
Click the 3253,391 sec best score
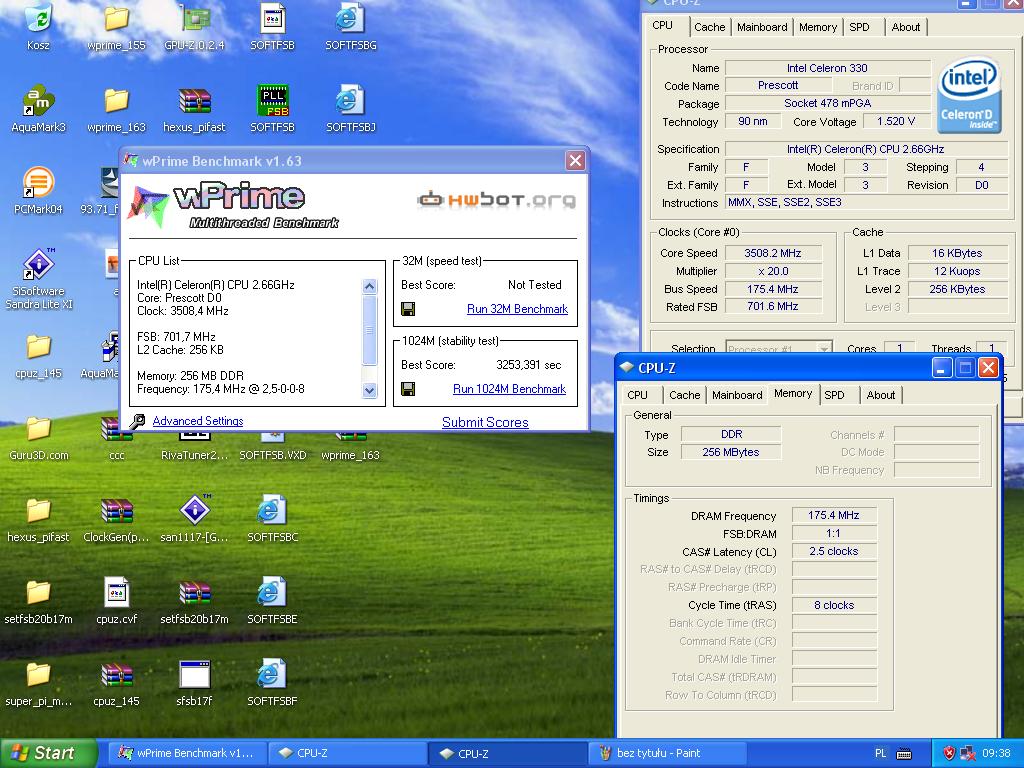tap(528, 365)
